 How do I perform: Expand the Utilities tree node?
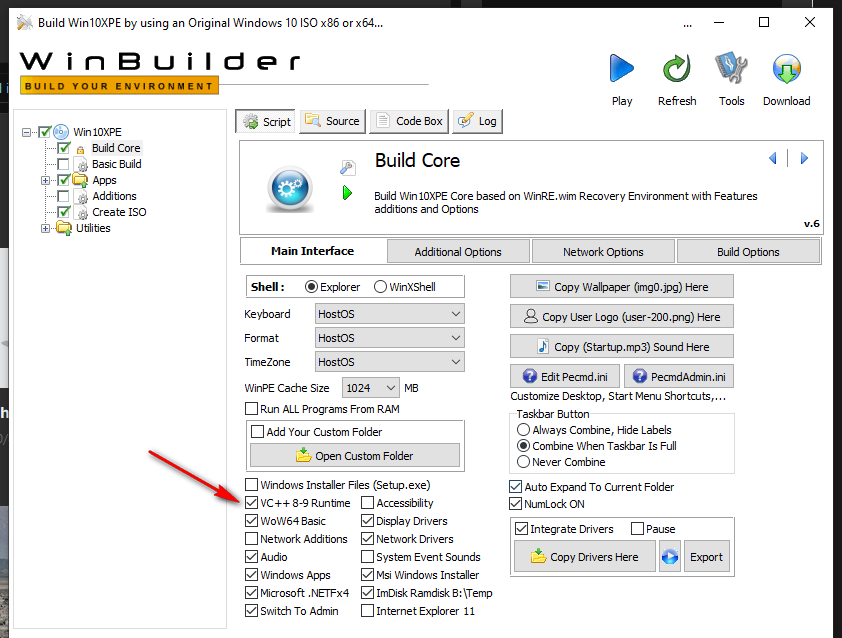coord(46,228)
